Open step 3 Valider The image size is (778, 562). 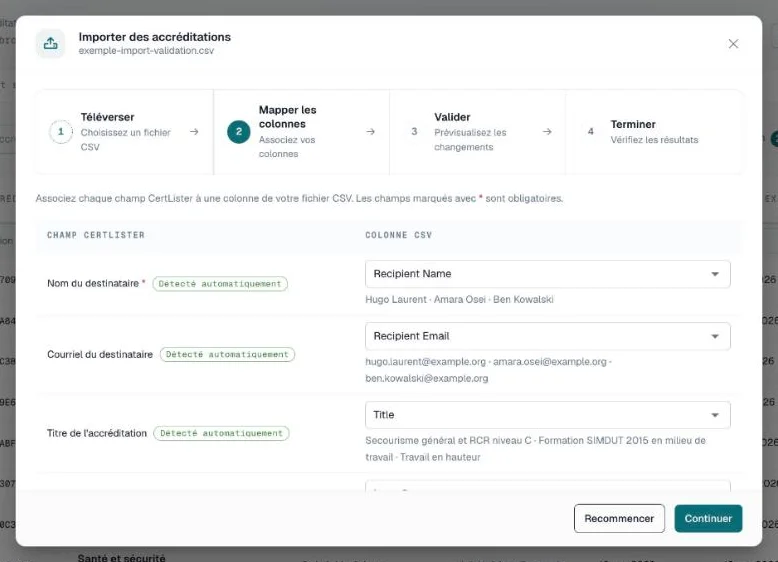(x=477, y=132)
